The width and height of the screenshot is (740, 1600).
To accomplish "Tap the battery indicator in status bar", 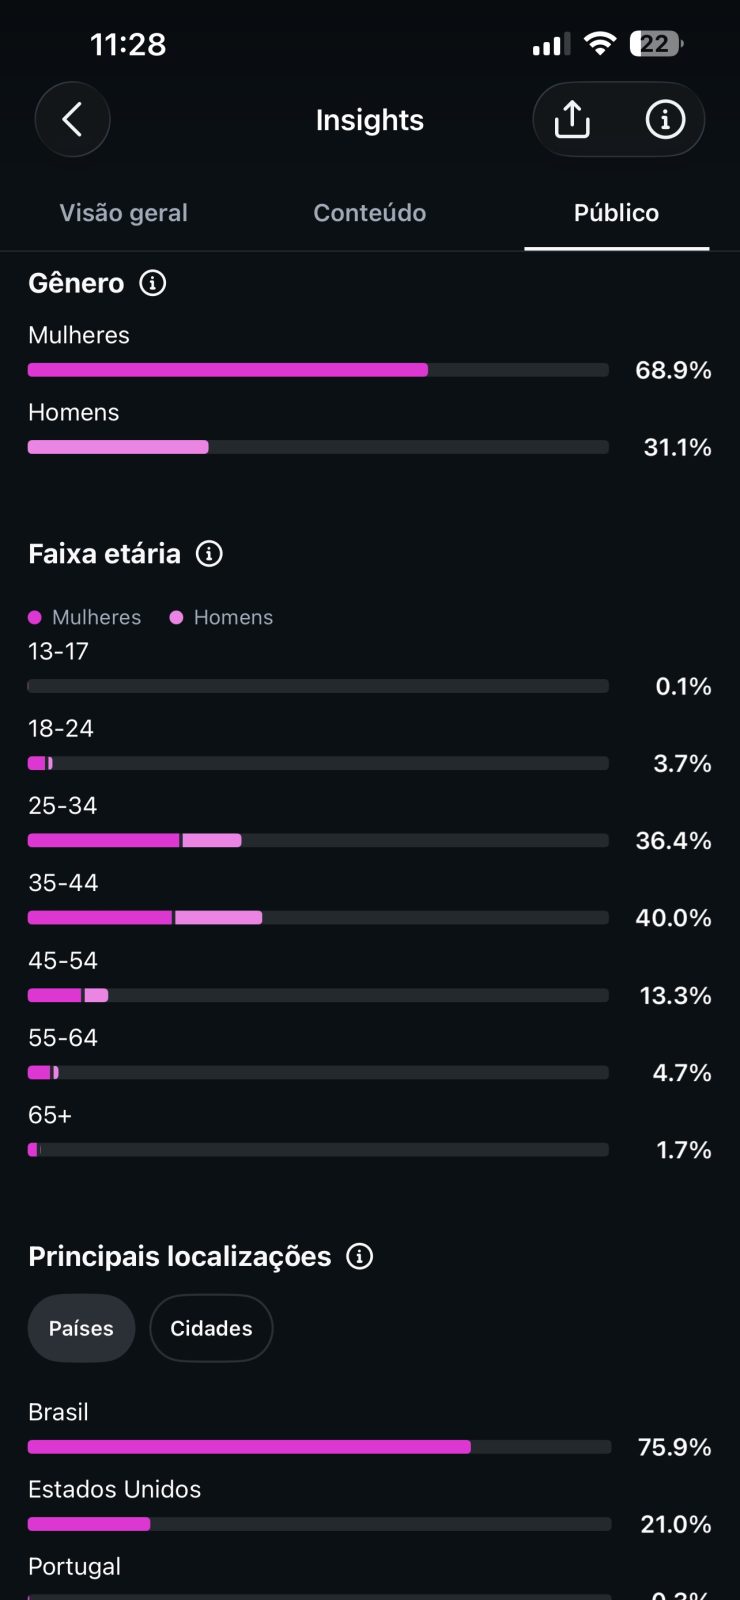I will [x=656, y=43].
